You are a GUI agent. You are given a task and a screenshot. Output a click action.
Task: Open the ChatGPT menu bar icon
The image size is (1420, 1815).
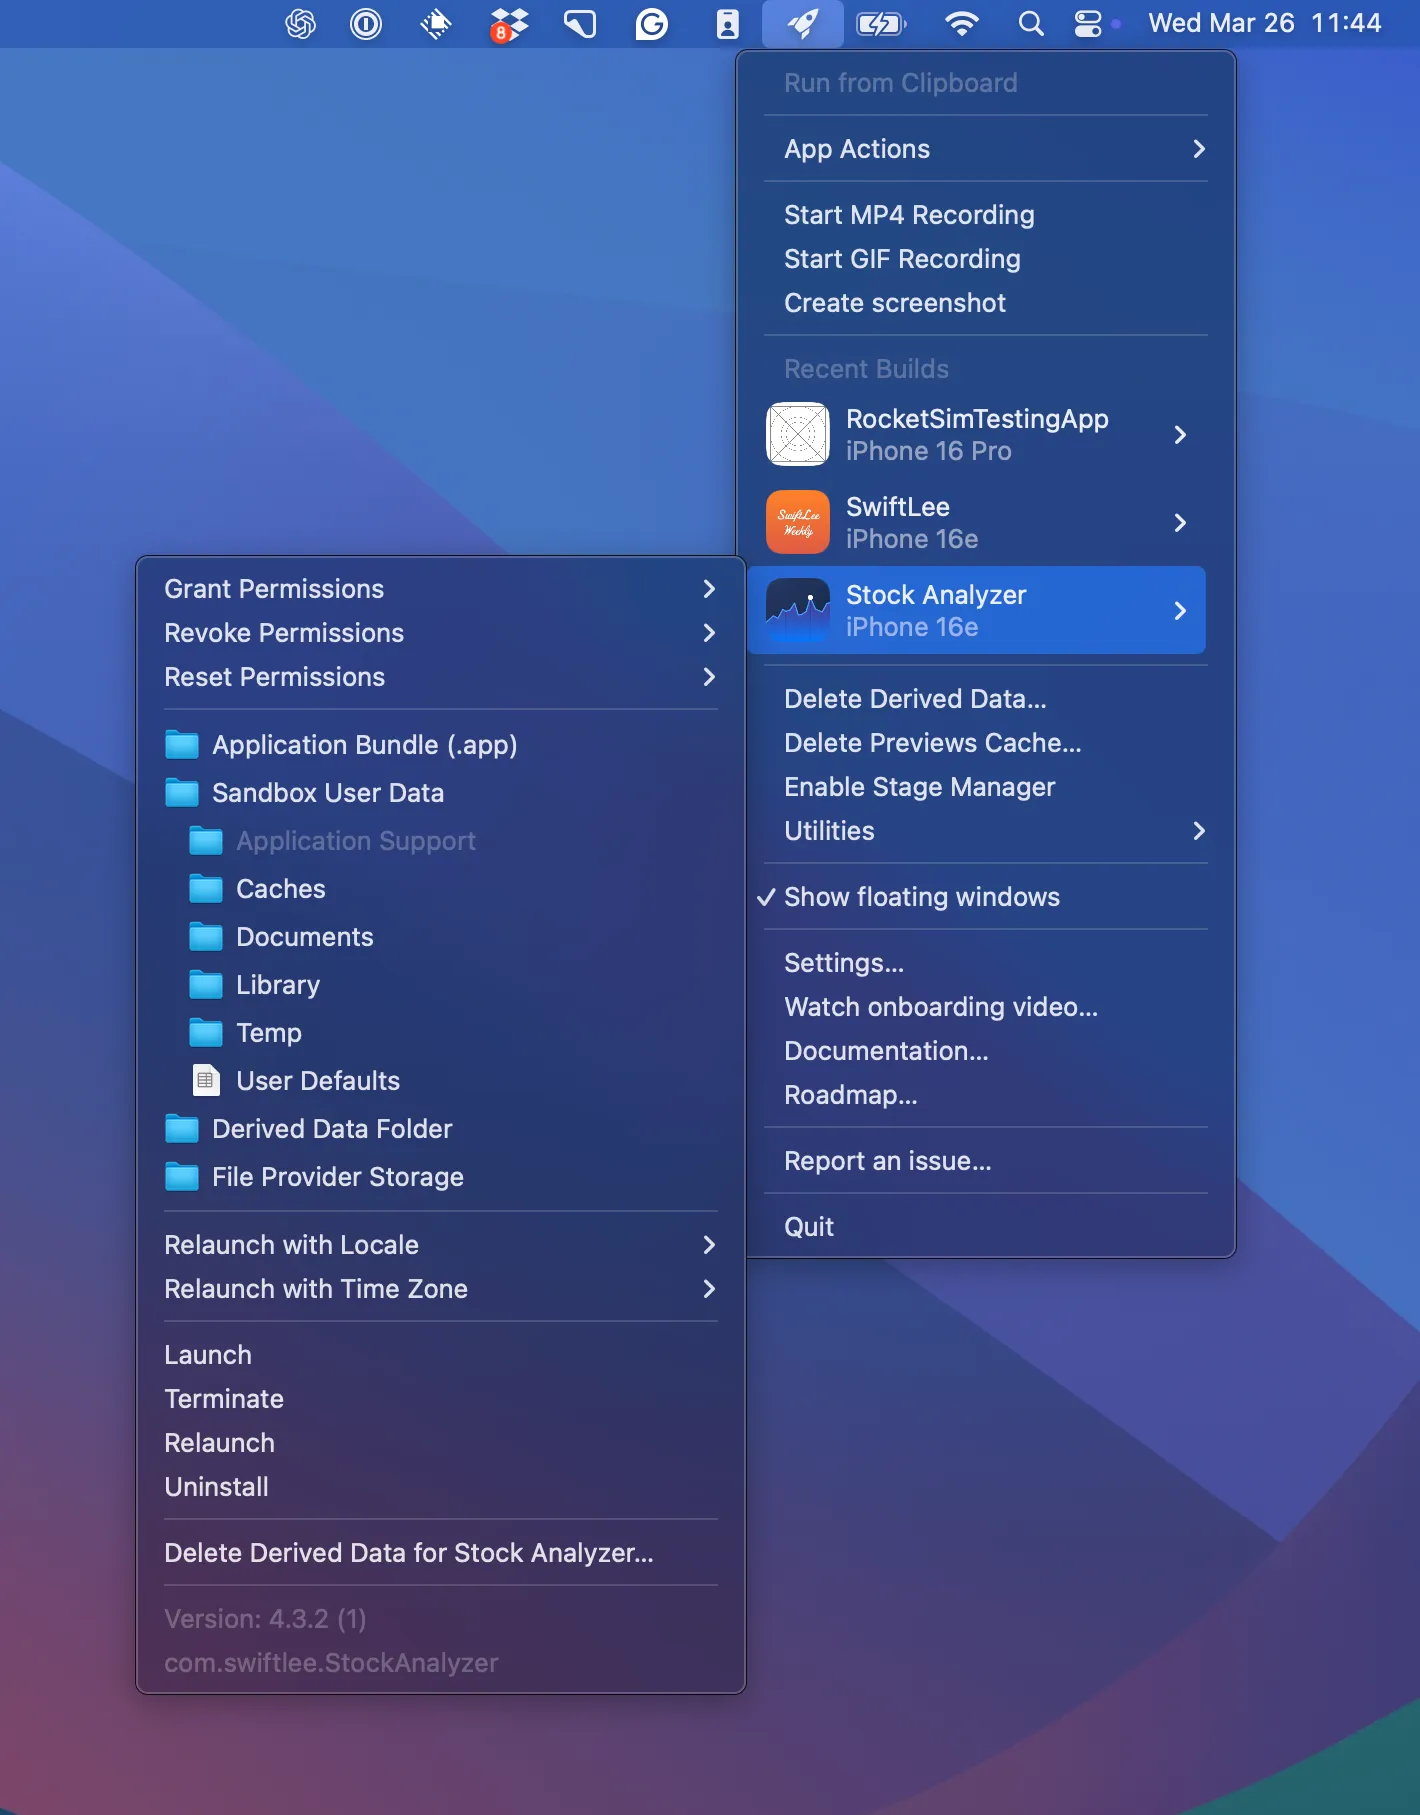[300, 23]
